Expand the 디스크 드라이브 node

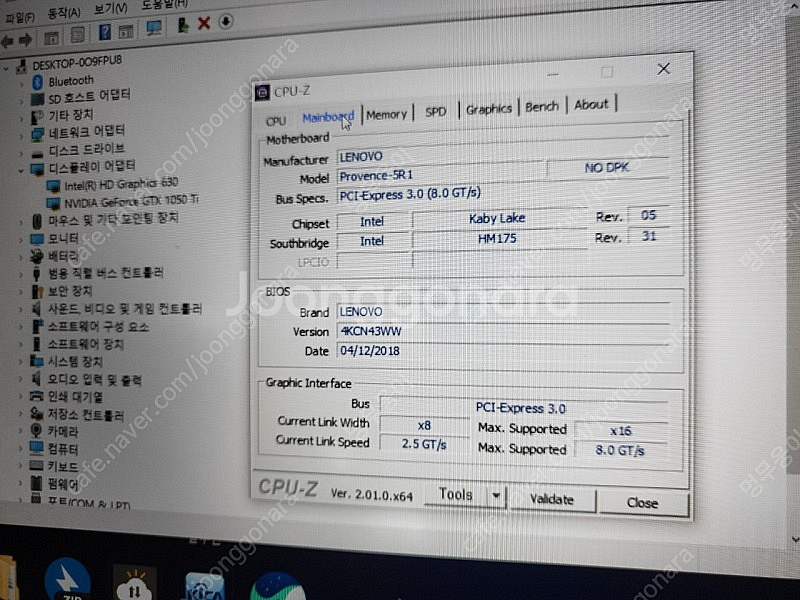click(21, 153)
